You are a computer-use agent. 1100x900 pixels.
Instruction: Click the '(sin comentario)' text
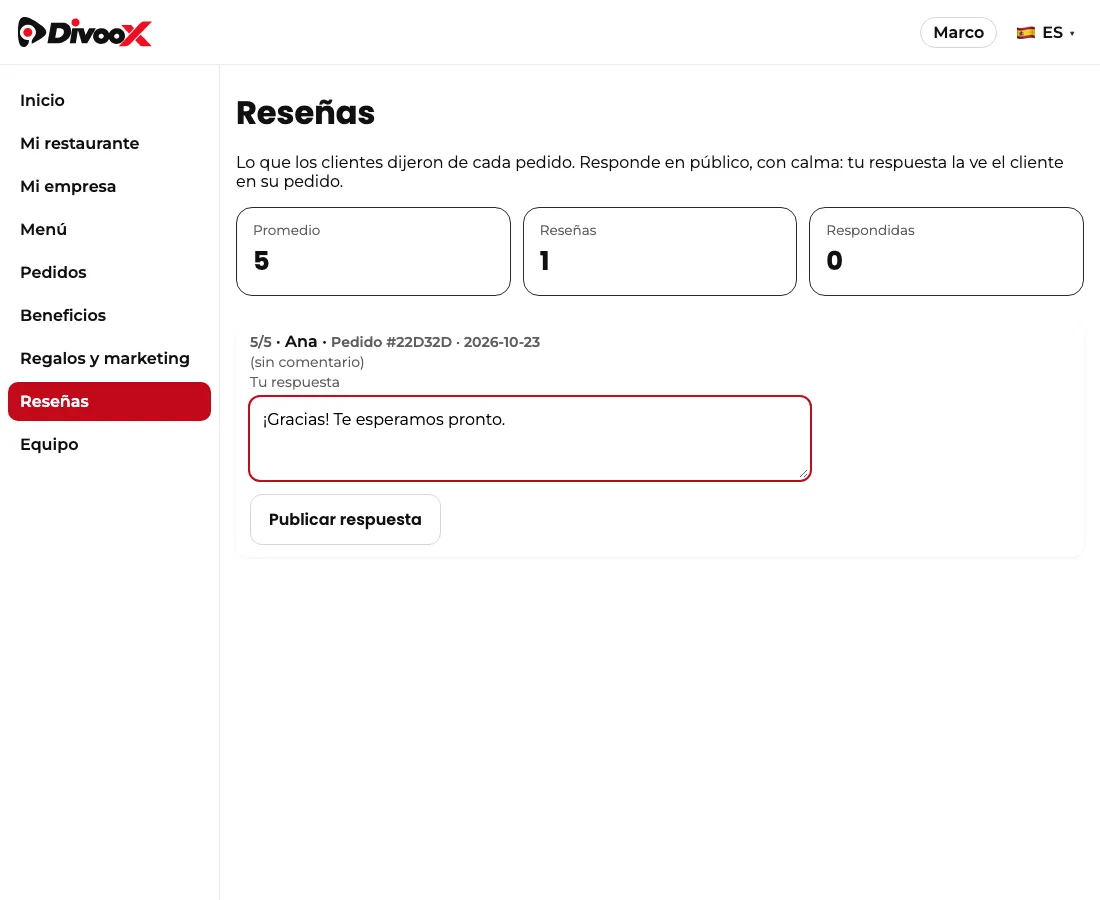click(x=307, y=362)
